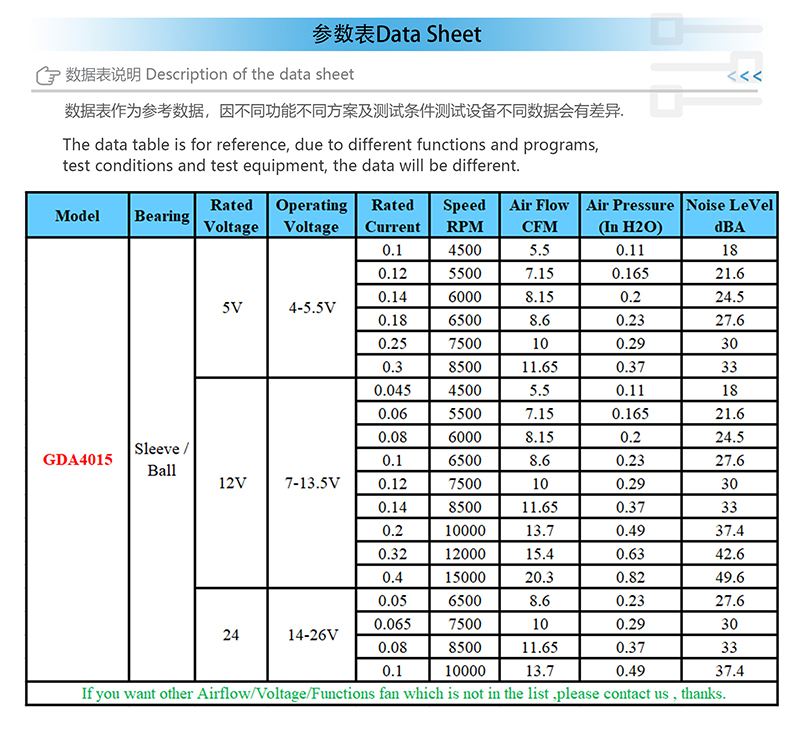Select the '0.05' rated current value
The image size is (800, 731).
point(392,601)
